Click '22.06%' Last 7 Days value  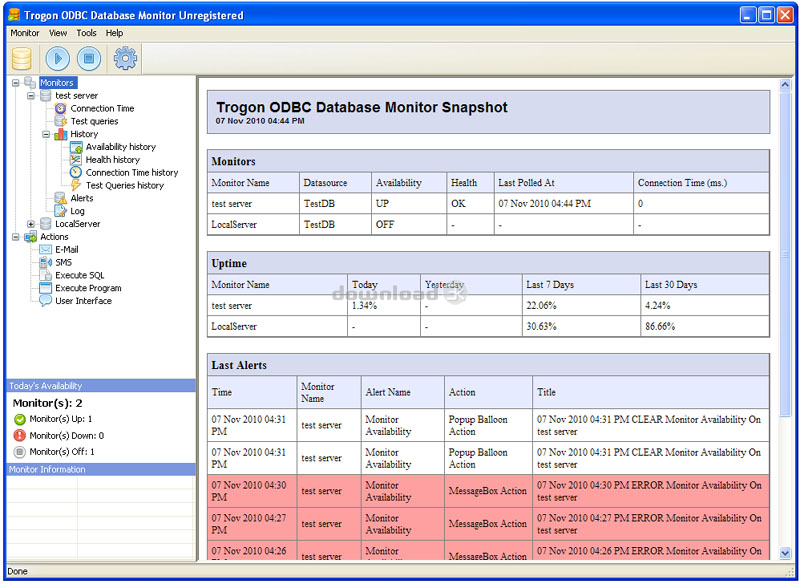tap(541, 306)
